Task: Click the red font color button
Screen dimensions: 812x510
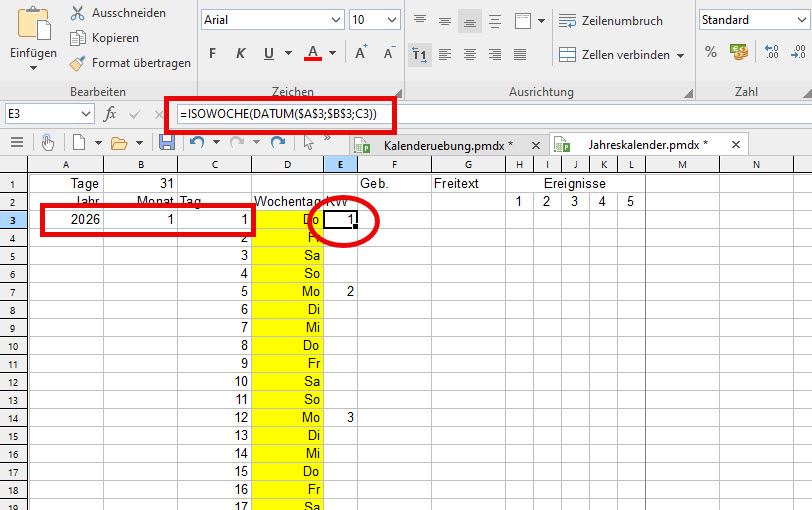Action: coord(313,53)
